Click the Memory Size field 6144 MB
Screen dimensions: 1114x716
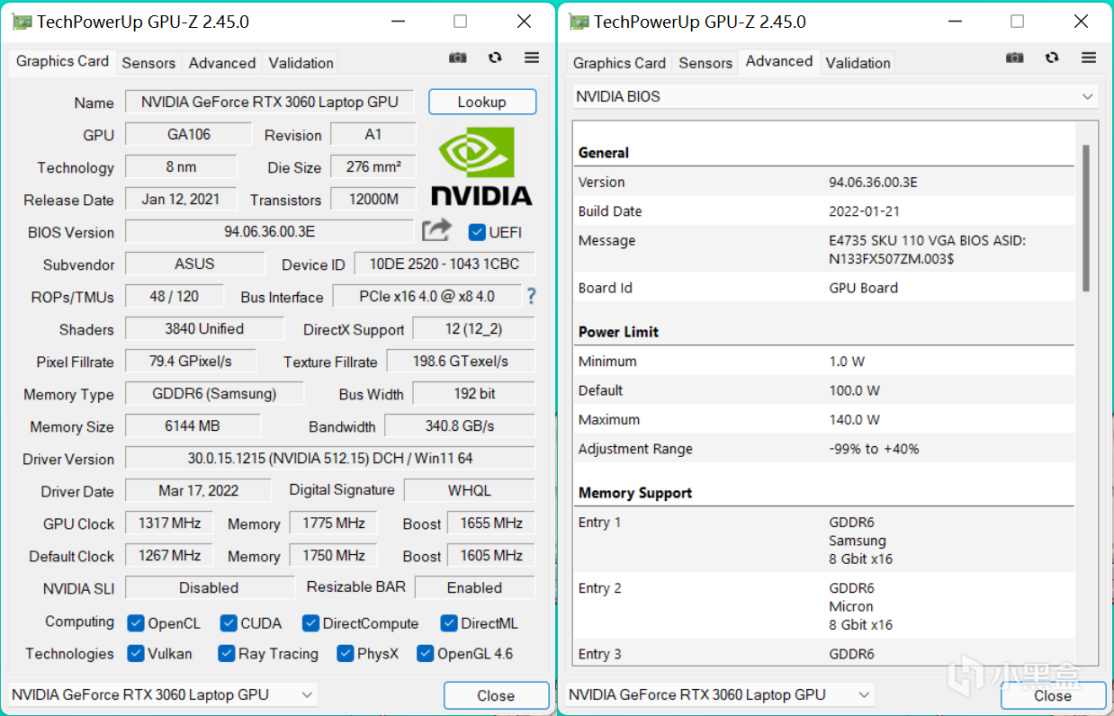tap(193, 425)
